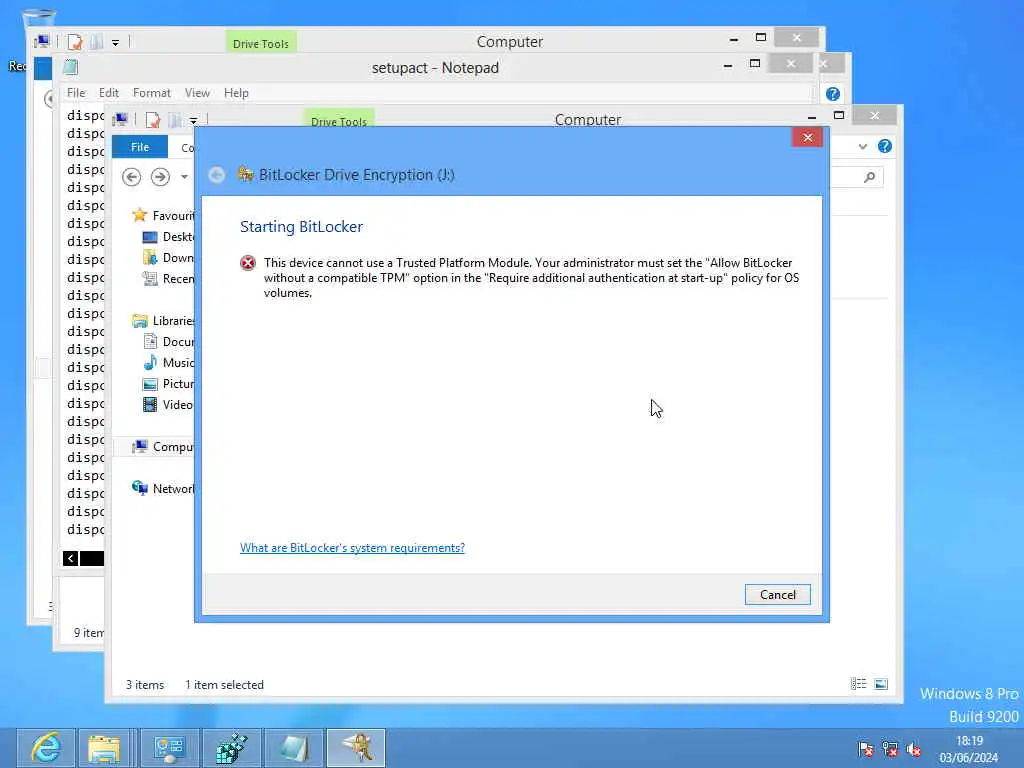Switch to details view icon in status bar
Screen dimensions: 1024x768
click(x=859, y=684)
